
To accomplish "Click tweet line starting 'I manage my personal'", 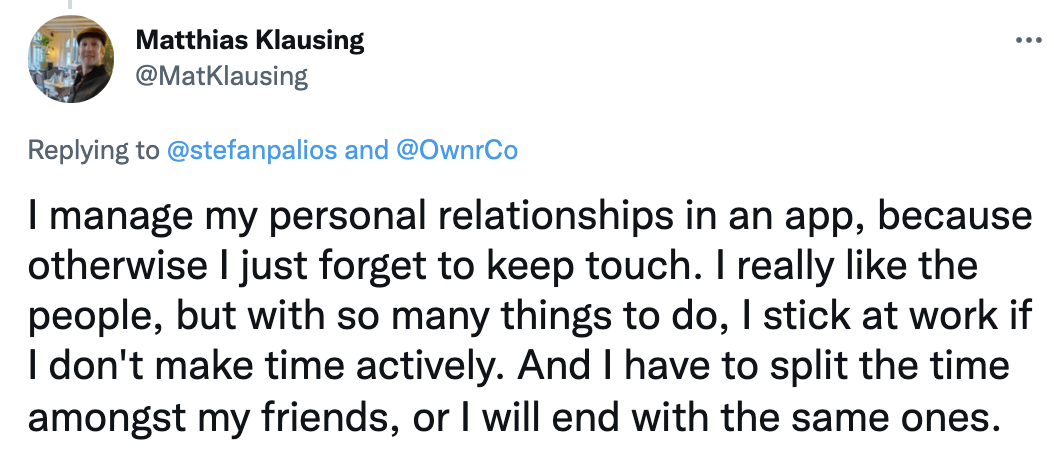I will tap(530, 217).
